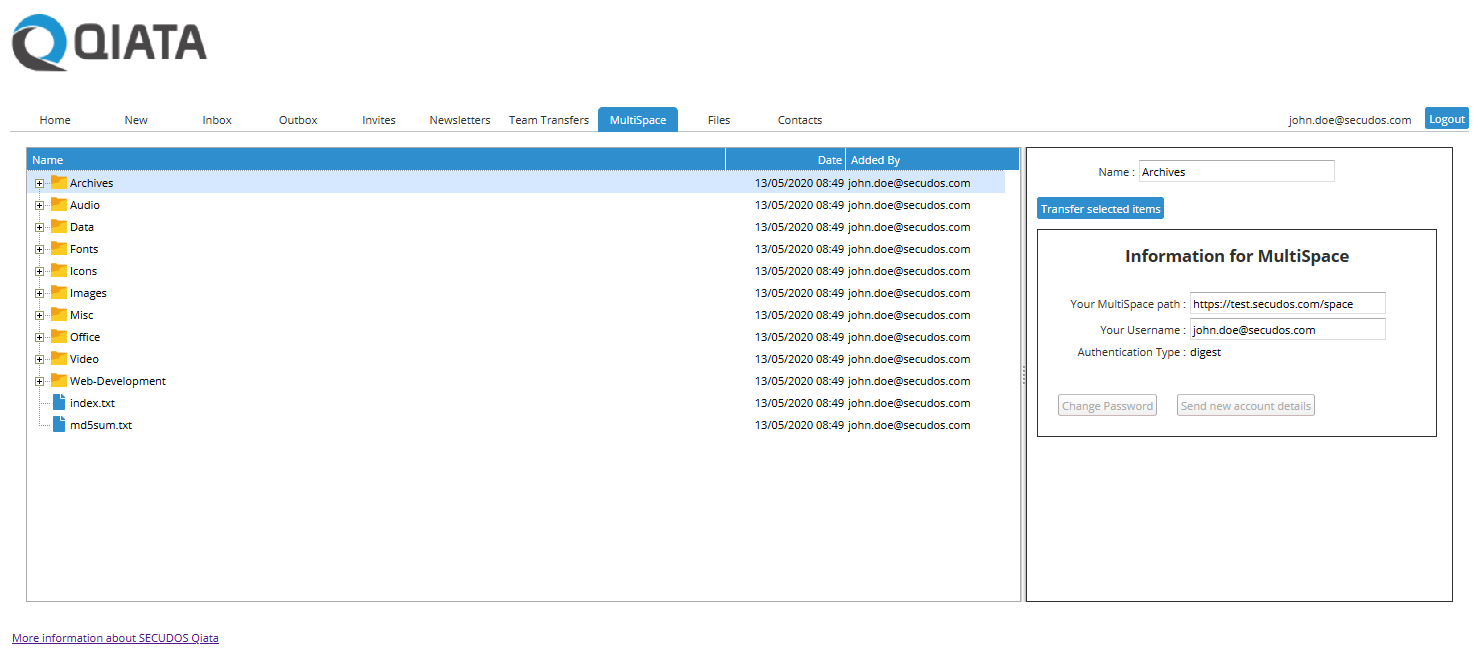
Task: Click the Web-Development folder icon
Action: click(59, 381)
